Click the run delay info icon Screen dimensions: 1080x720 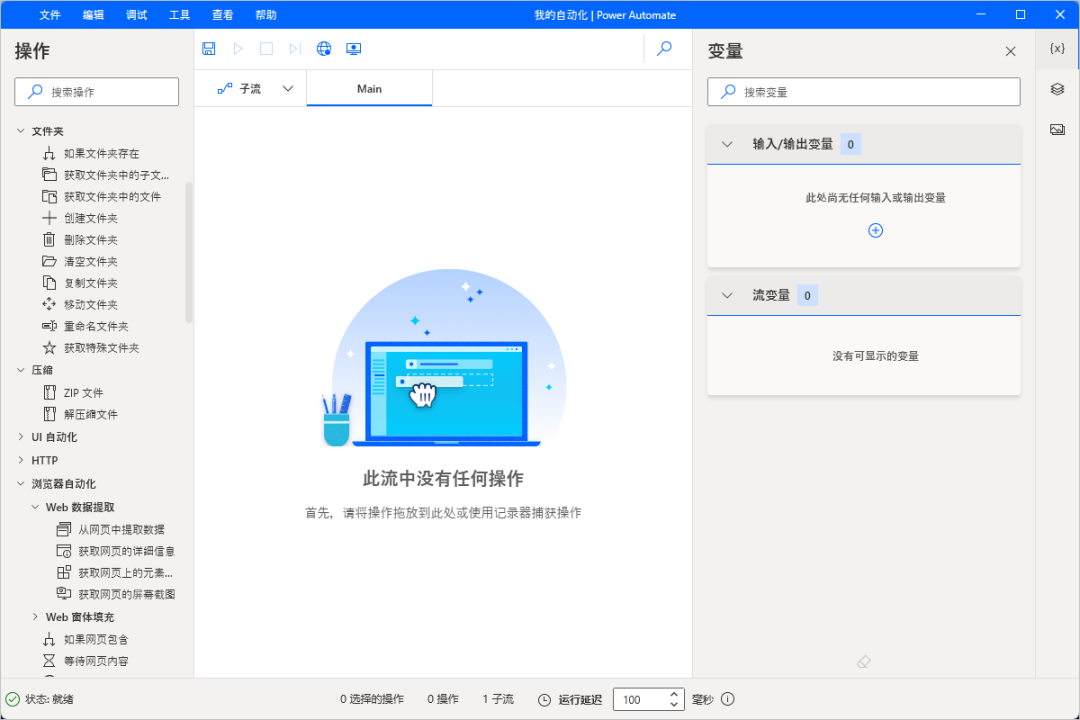[x=728, y=700]
